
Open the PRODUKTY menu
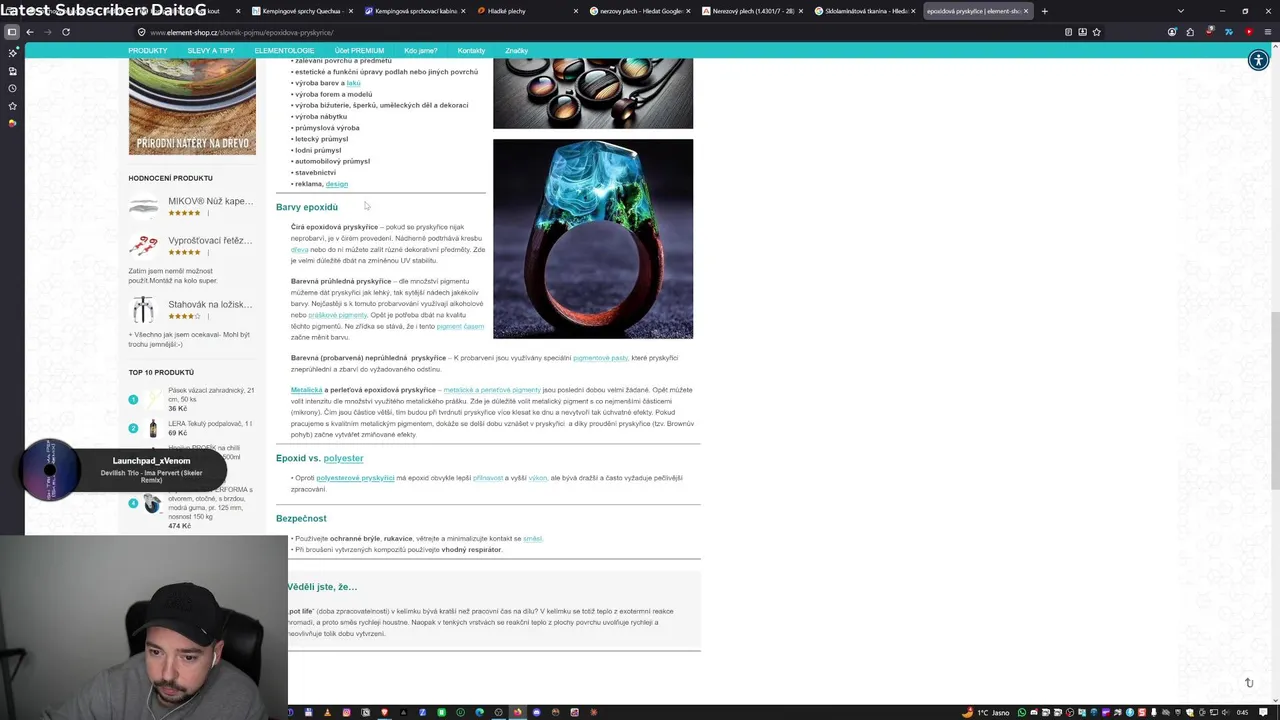tap(148, 50)
